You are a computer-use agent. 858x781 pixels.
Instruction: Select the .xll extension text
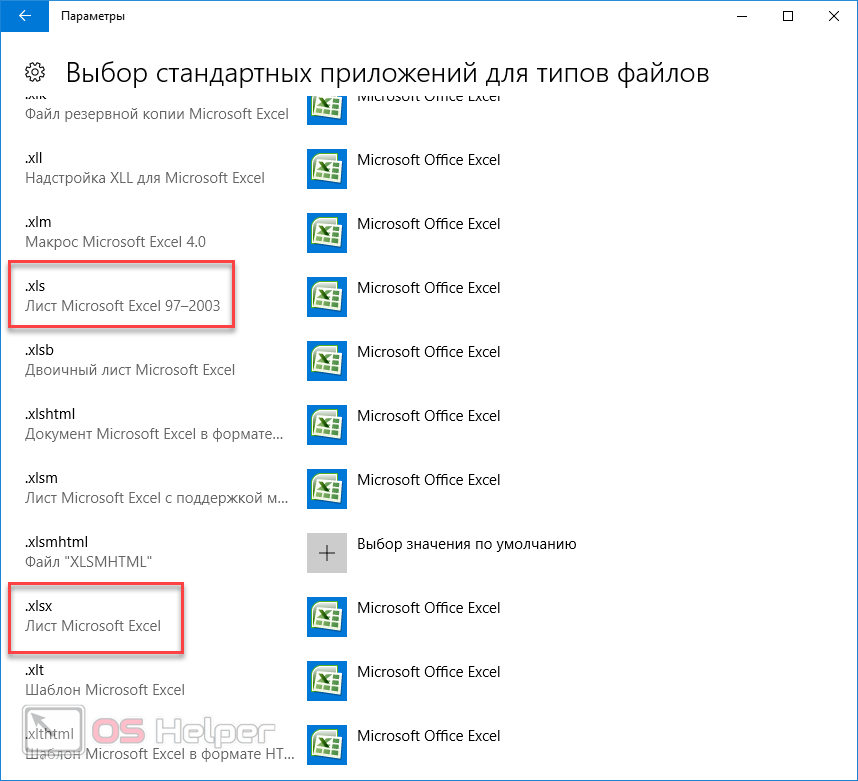pos(33,158)
